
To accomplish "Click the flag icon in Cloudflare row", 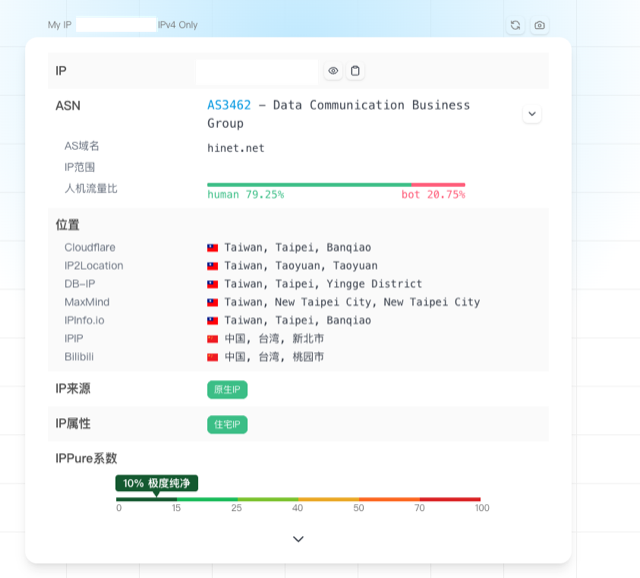I will [x=212, y=248].
